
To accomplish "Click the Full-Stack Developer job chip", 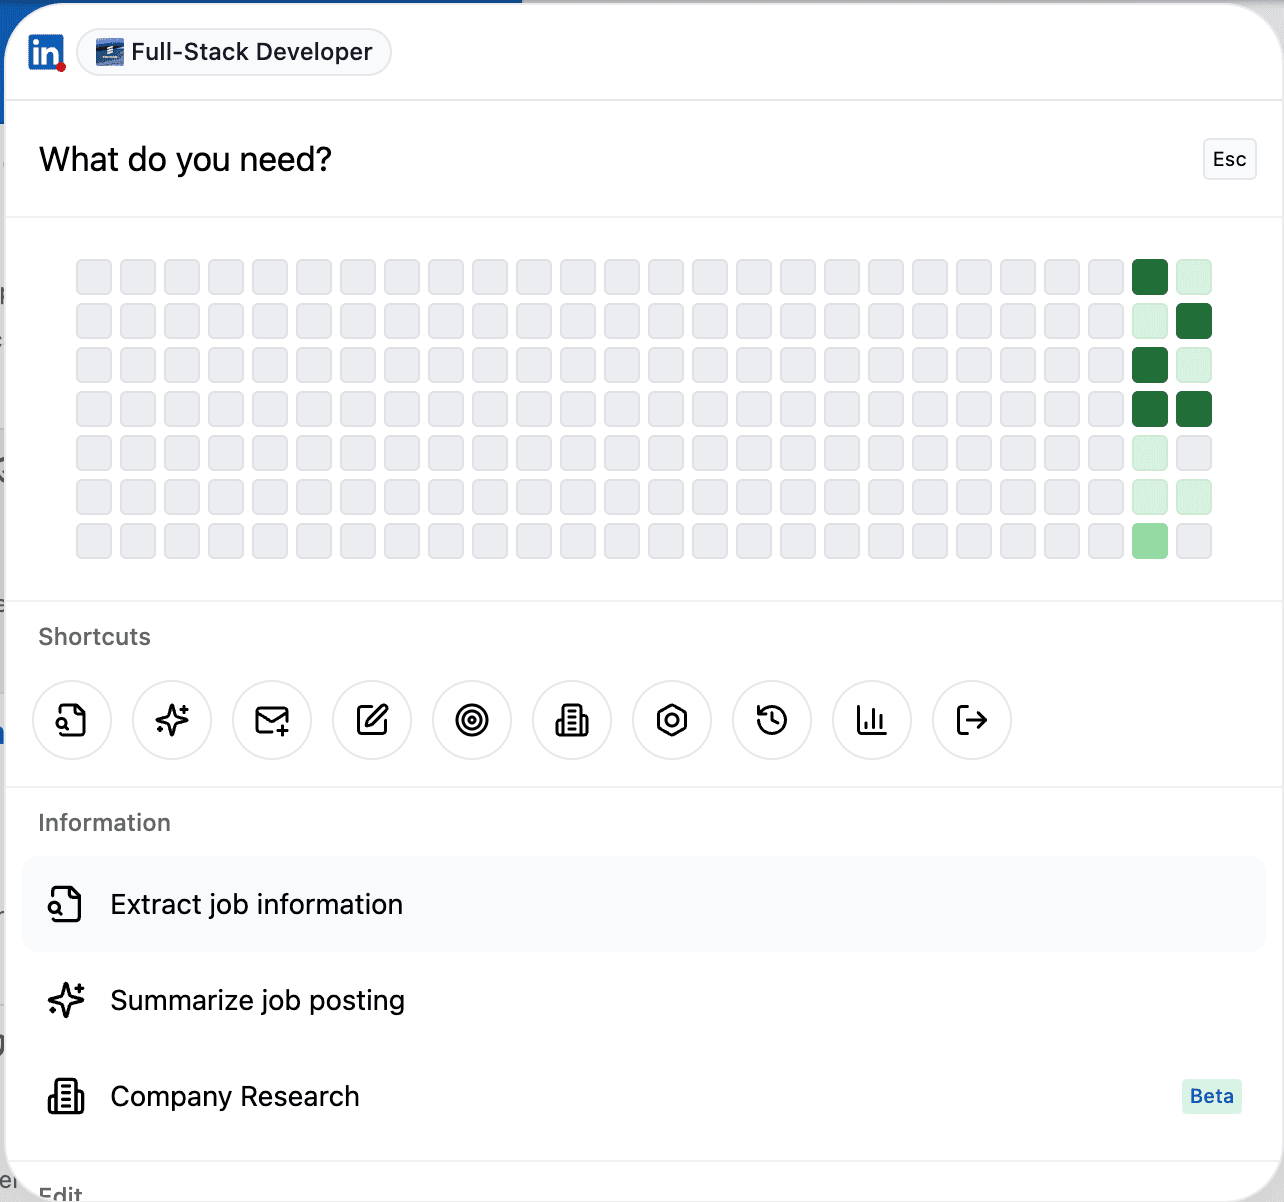I will 234,52.
